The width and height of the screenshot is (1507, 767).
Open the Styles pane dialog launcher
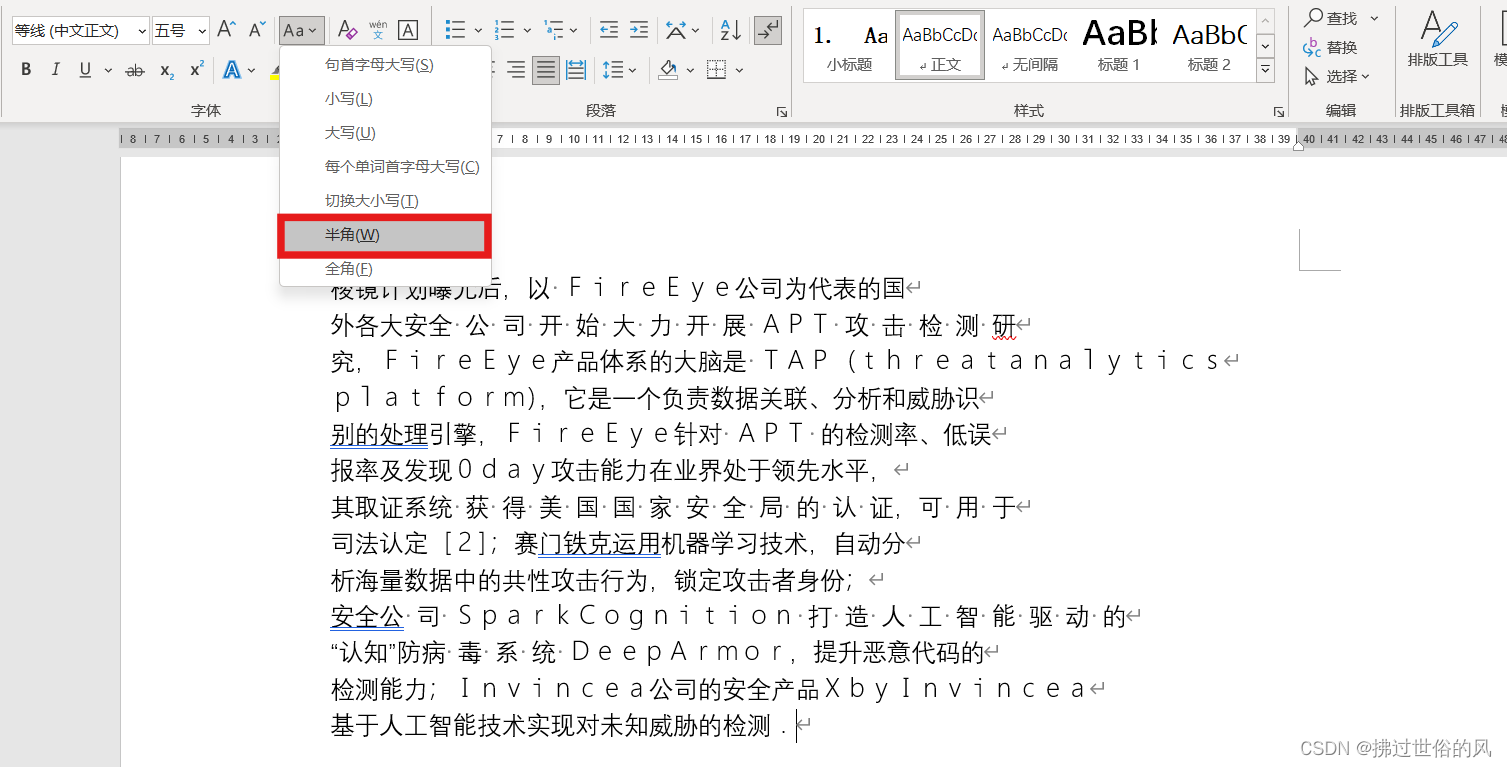1278,111
